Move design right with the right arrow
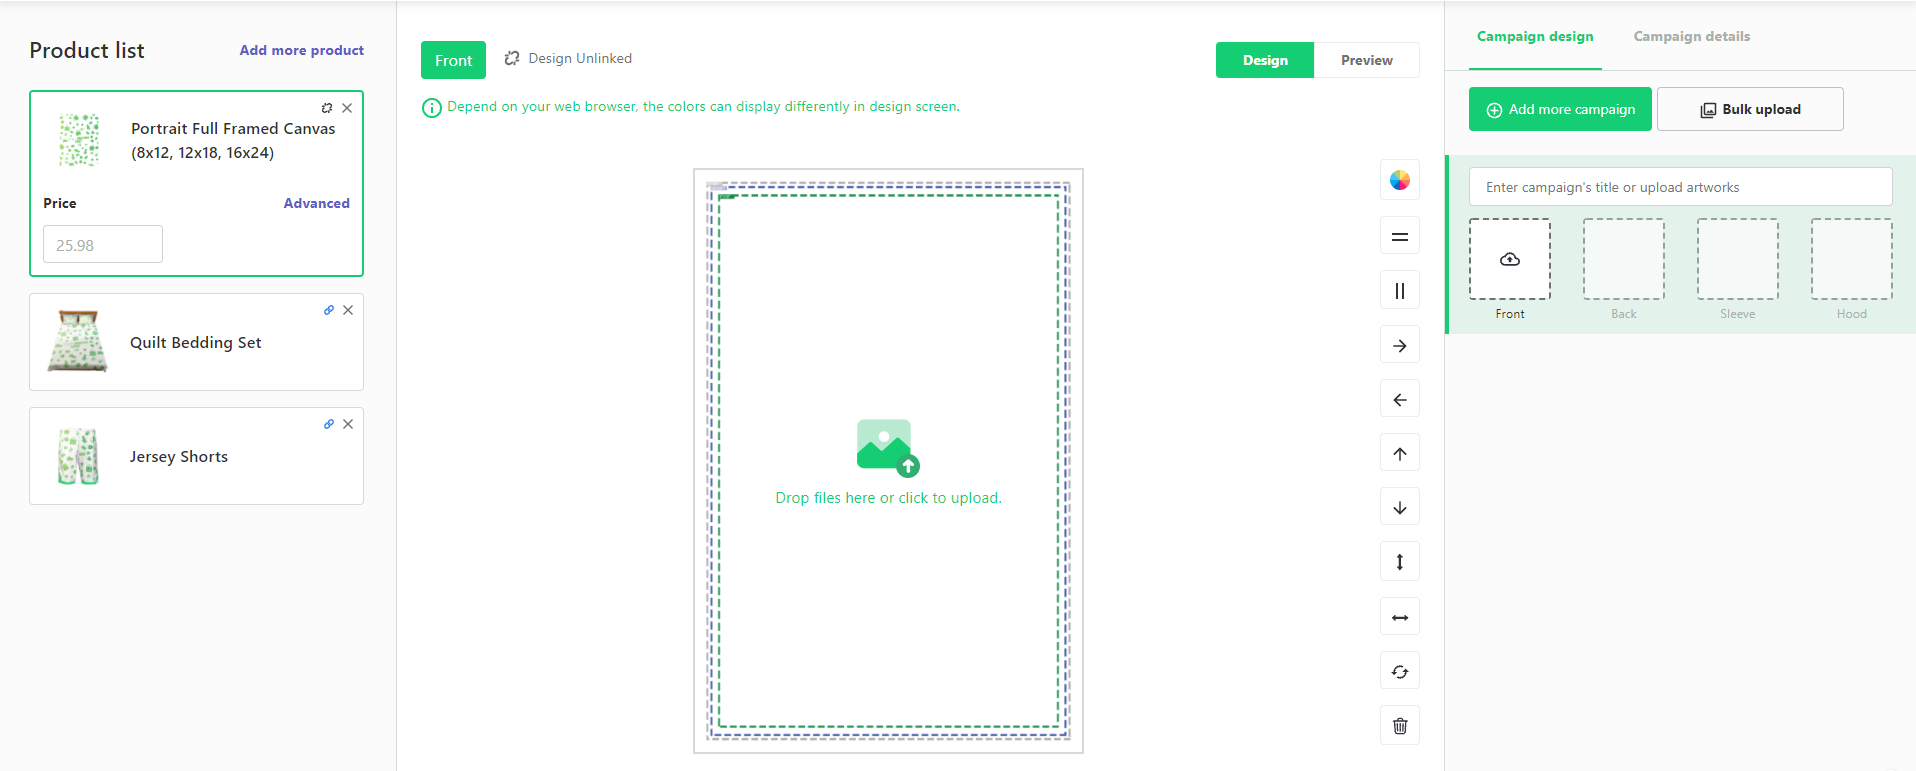The image size is (1916, 771). point(1400,346)
